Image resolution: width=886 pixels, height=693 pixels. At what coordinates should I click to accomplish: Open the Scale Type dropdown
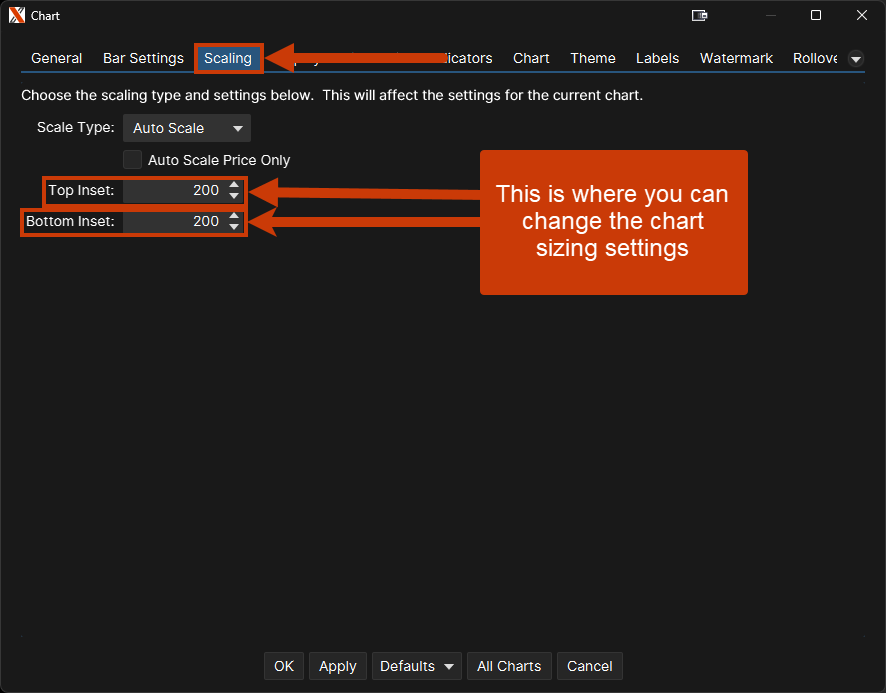tap(187, 128)
